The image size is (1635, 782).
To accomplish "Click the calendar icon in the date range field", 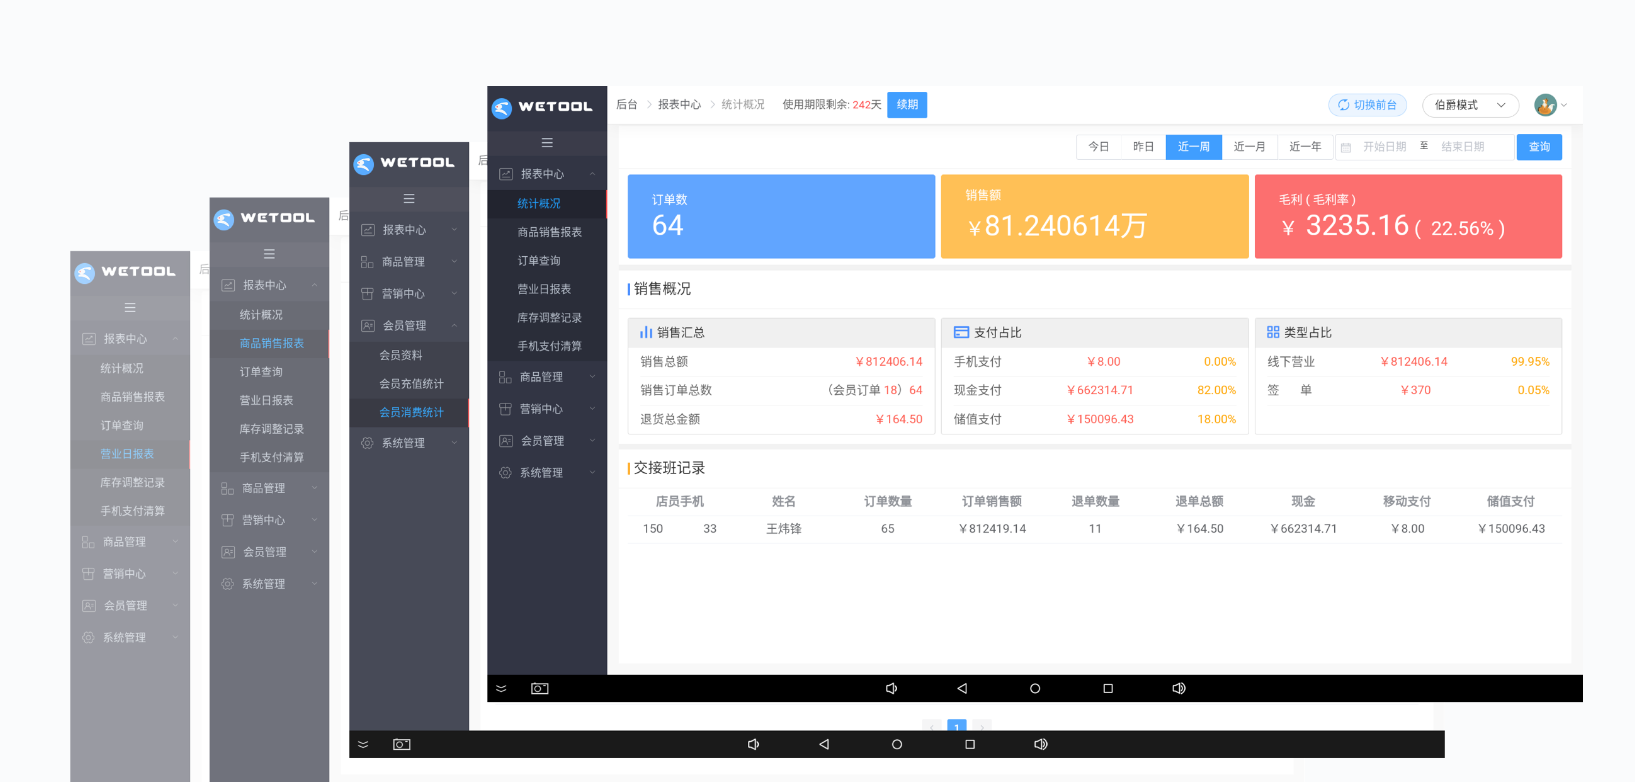I will click(x=1346, y=147).
